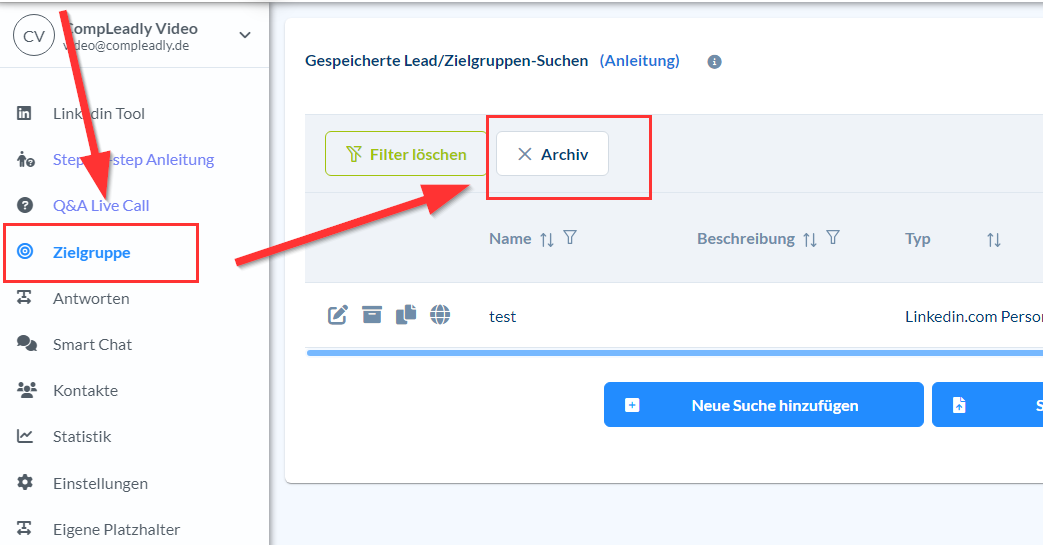
Task: Expand the CompLeadly Video account dropdown
Action: pyautogui.click(x=245, y=36)
